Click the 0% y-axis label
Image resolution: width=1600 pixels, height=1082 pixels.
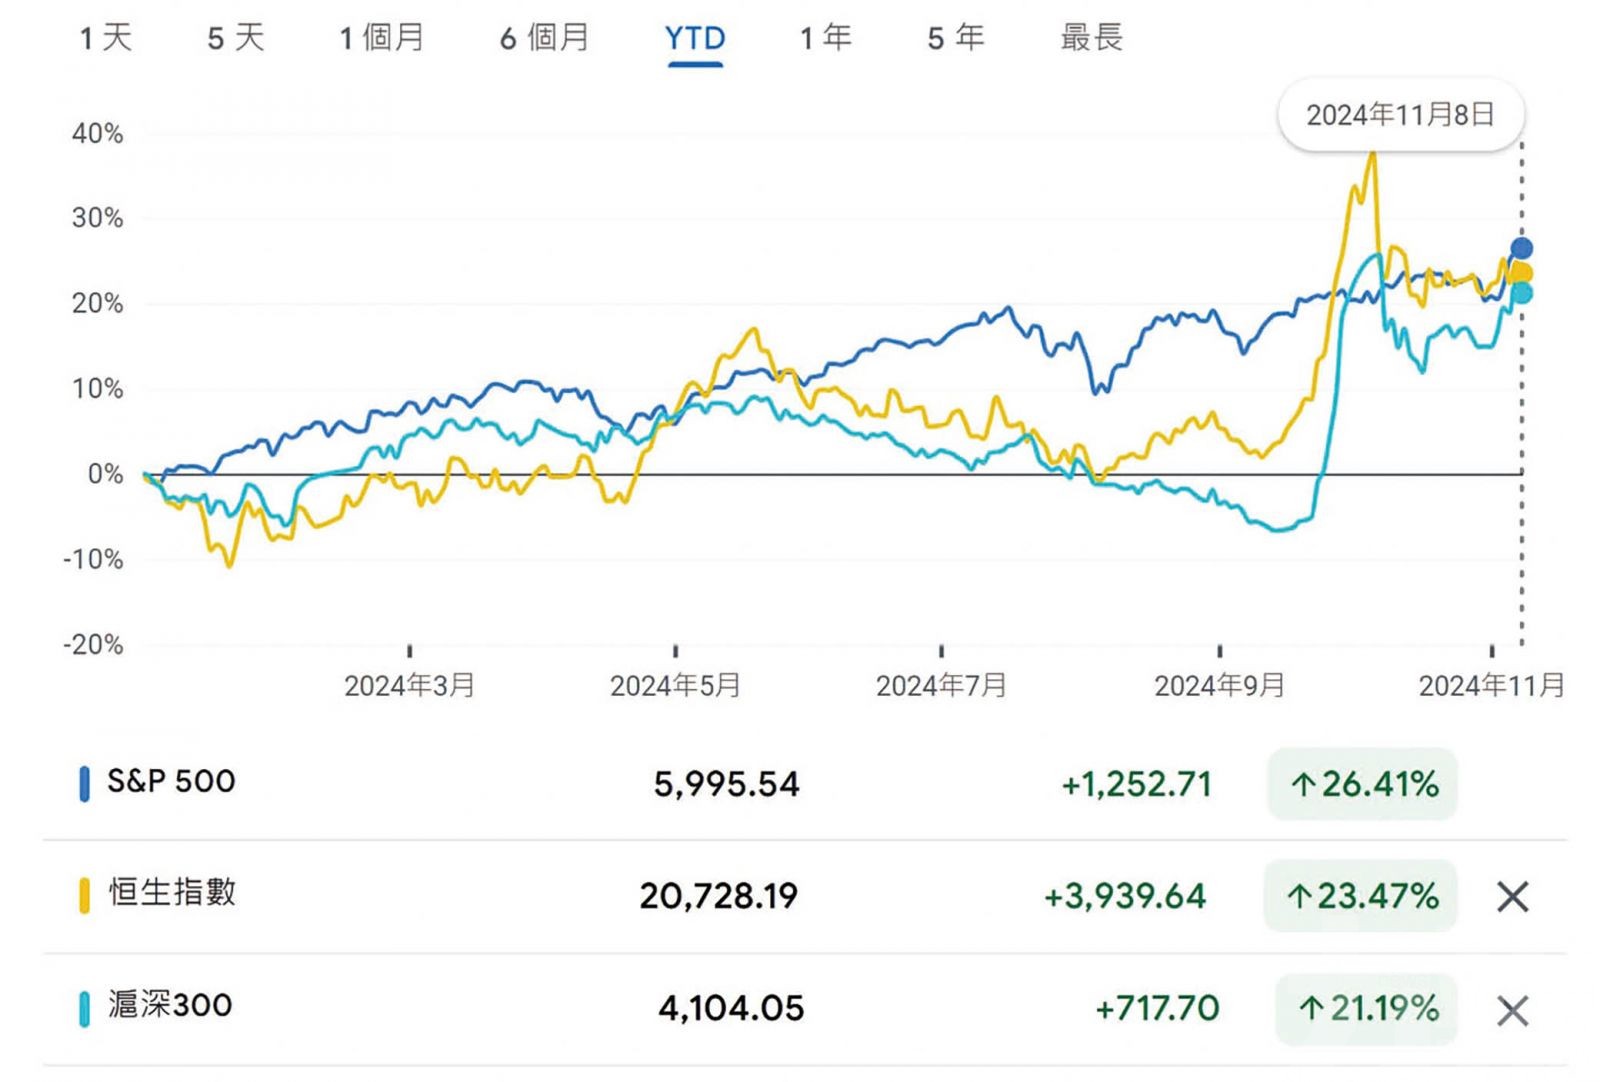point(105,473)
